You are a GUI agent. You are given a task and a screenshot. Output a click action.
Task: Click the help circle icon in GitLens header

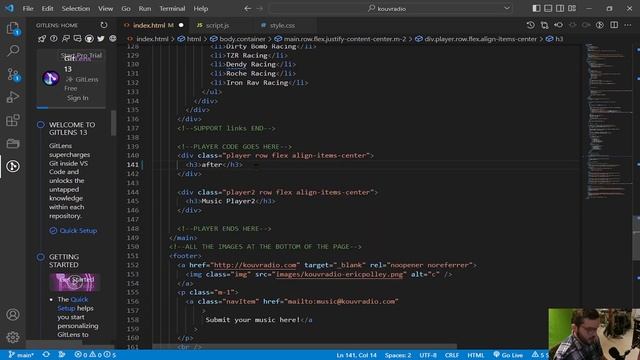[53, 39]
